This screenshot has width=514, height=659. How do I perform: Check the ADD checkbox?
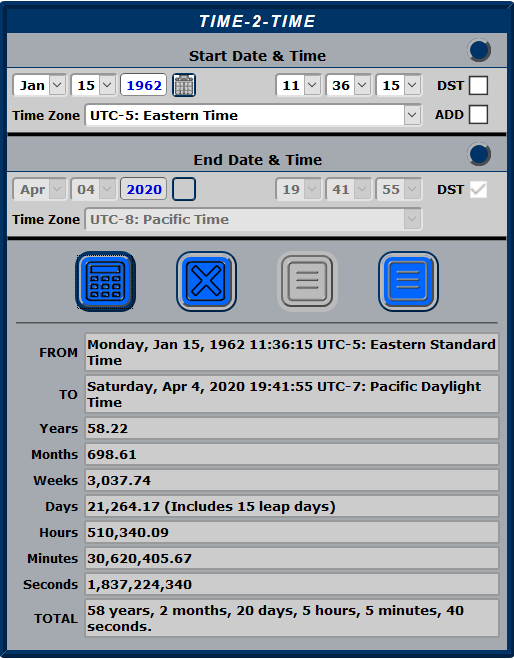[478, 114]
